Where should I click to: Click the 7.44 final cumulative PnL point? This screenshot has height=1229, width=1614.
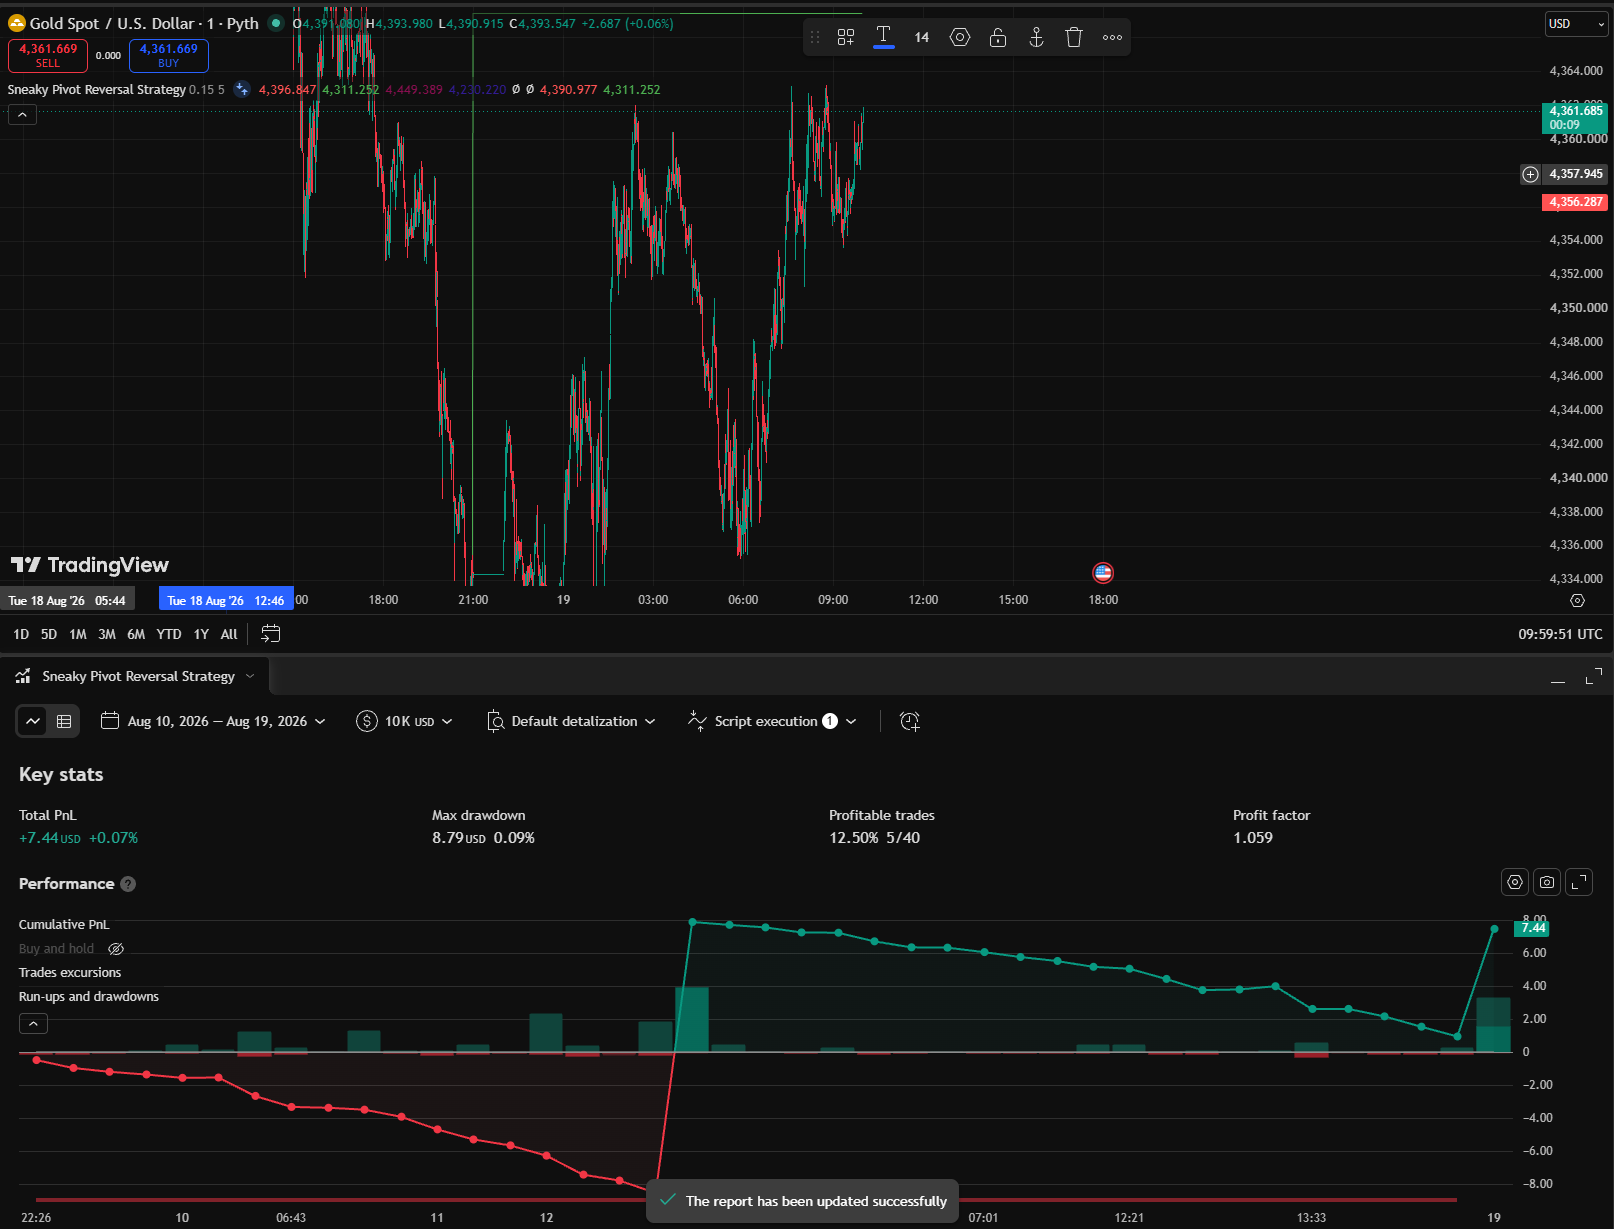click(x=1495, y=929)
